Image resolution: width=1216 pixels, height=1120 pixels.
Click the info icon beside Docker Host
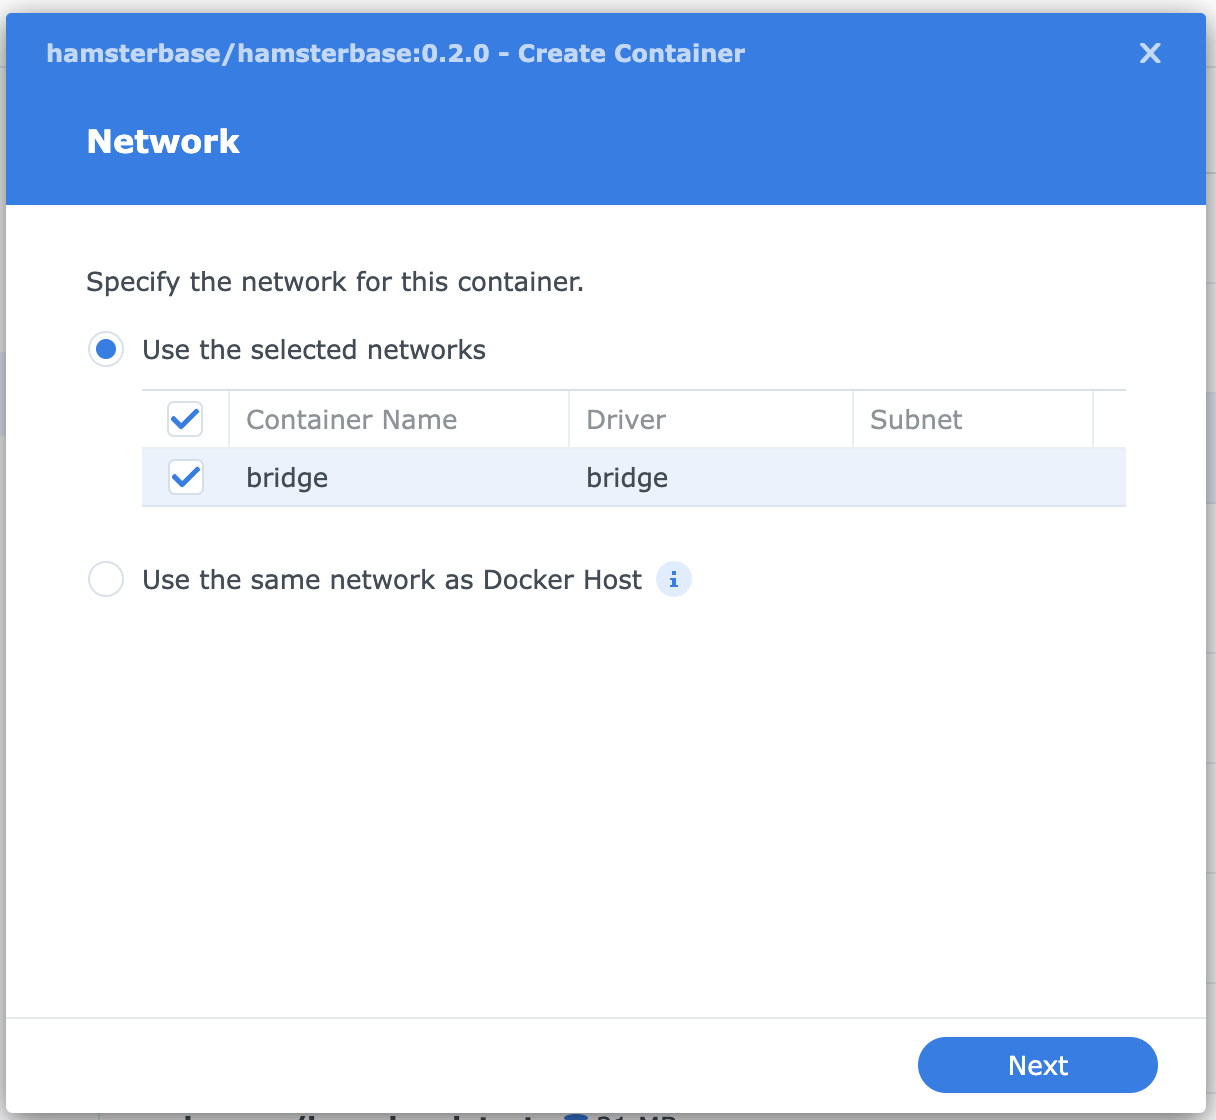tap(674, 579)
